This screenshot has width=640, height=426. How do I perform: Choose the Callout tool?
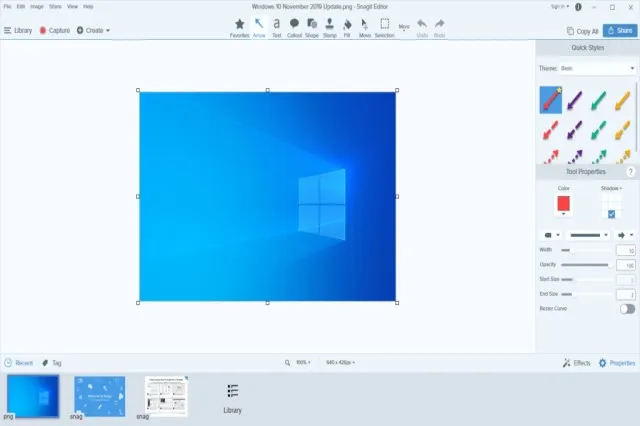point(294,25)
